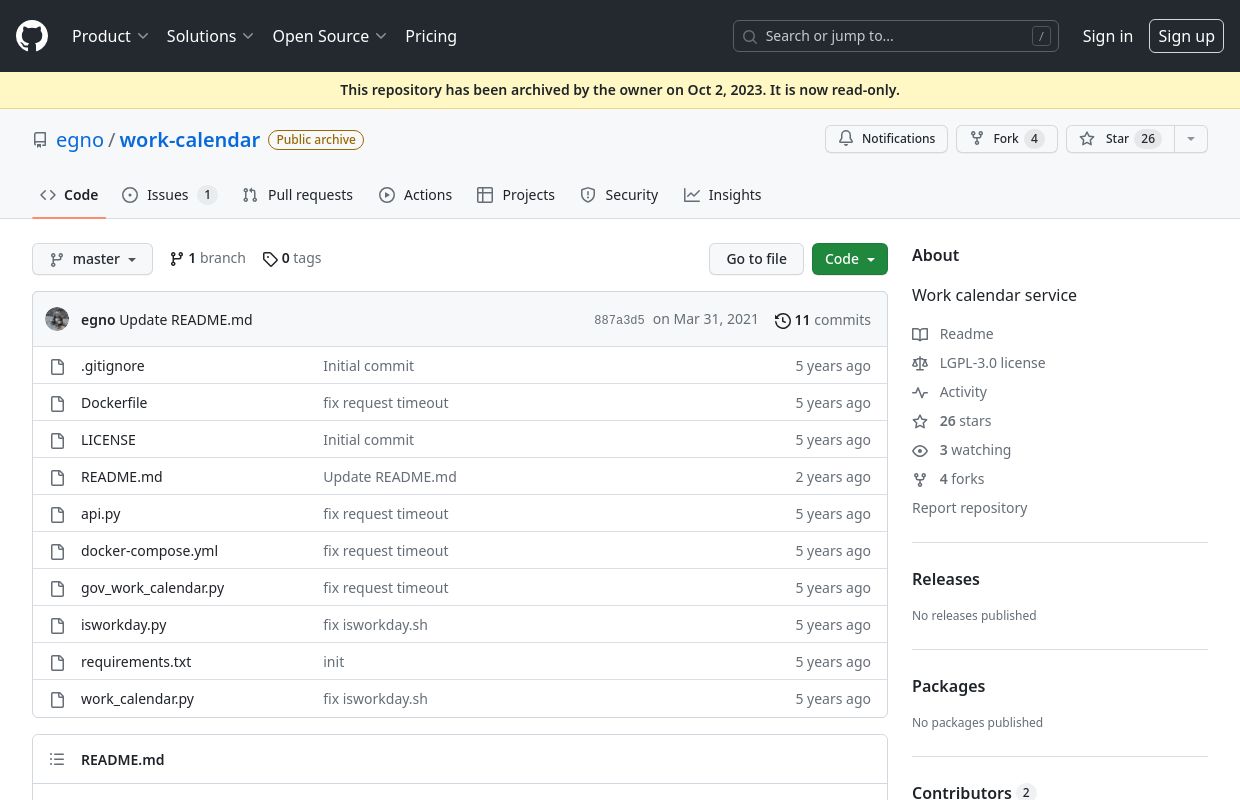Screen dimensions: 1240x800
Task: Click the file icon beside work_calendar.py
Action: tap(58, 699)
